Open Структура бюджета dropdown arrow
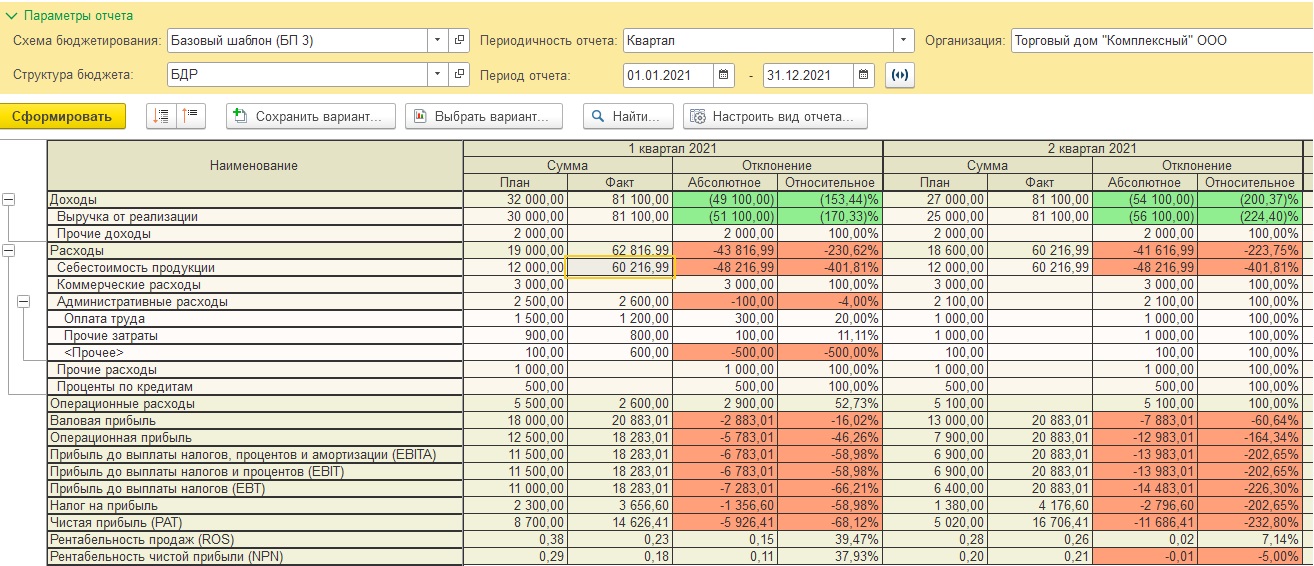1314x566 pixels. tap(439, 75)
